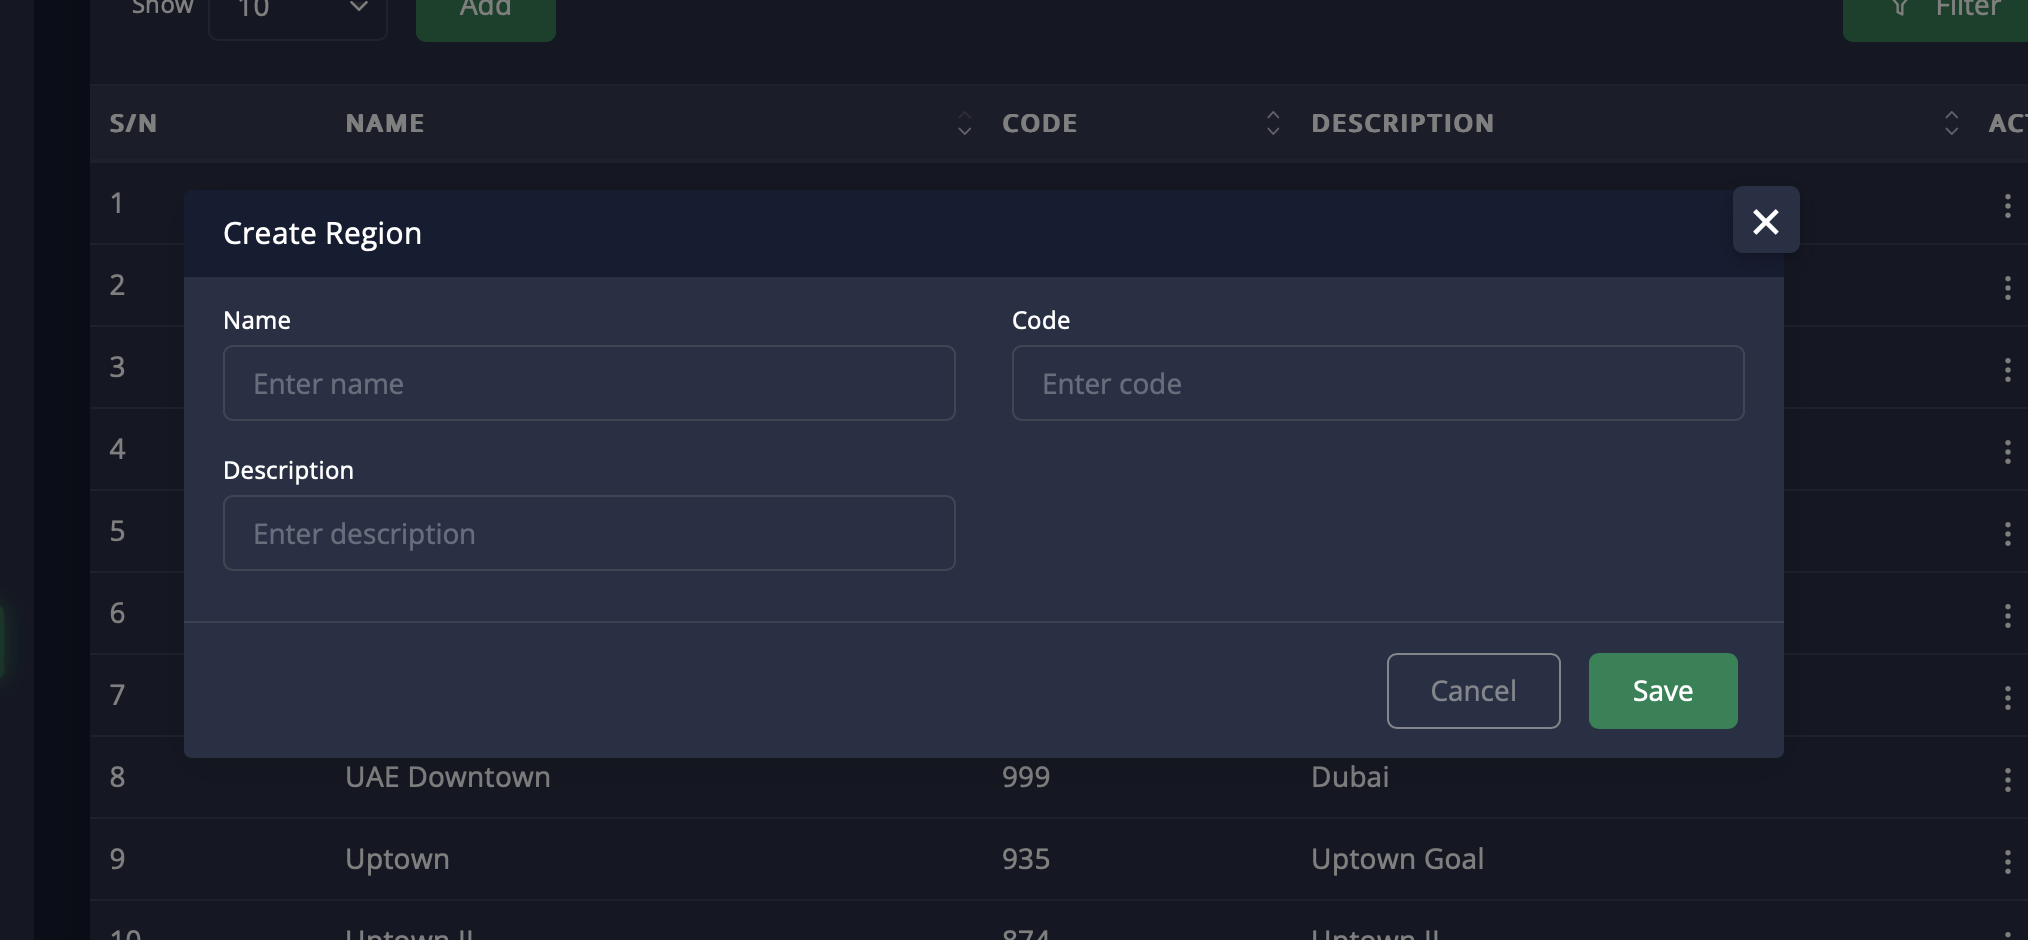Expand the Show entries dropdown
2028x940 pixels.
coord(298,12)
